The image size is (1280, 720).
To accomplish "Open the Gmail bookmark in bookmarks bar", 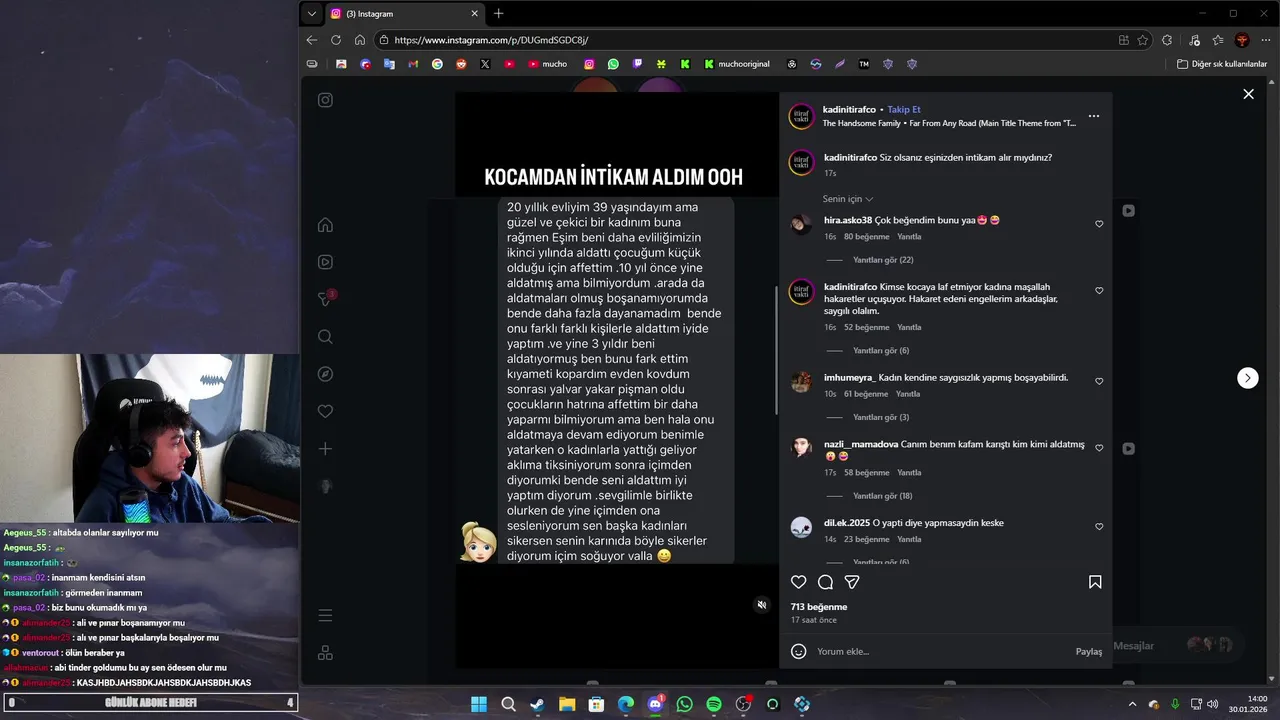I will point(413,64).
